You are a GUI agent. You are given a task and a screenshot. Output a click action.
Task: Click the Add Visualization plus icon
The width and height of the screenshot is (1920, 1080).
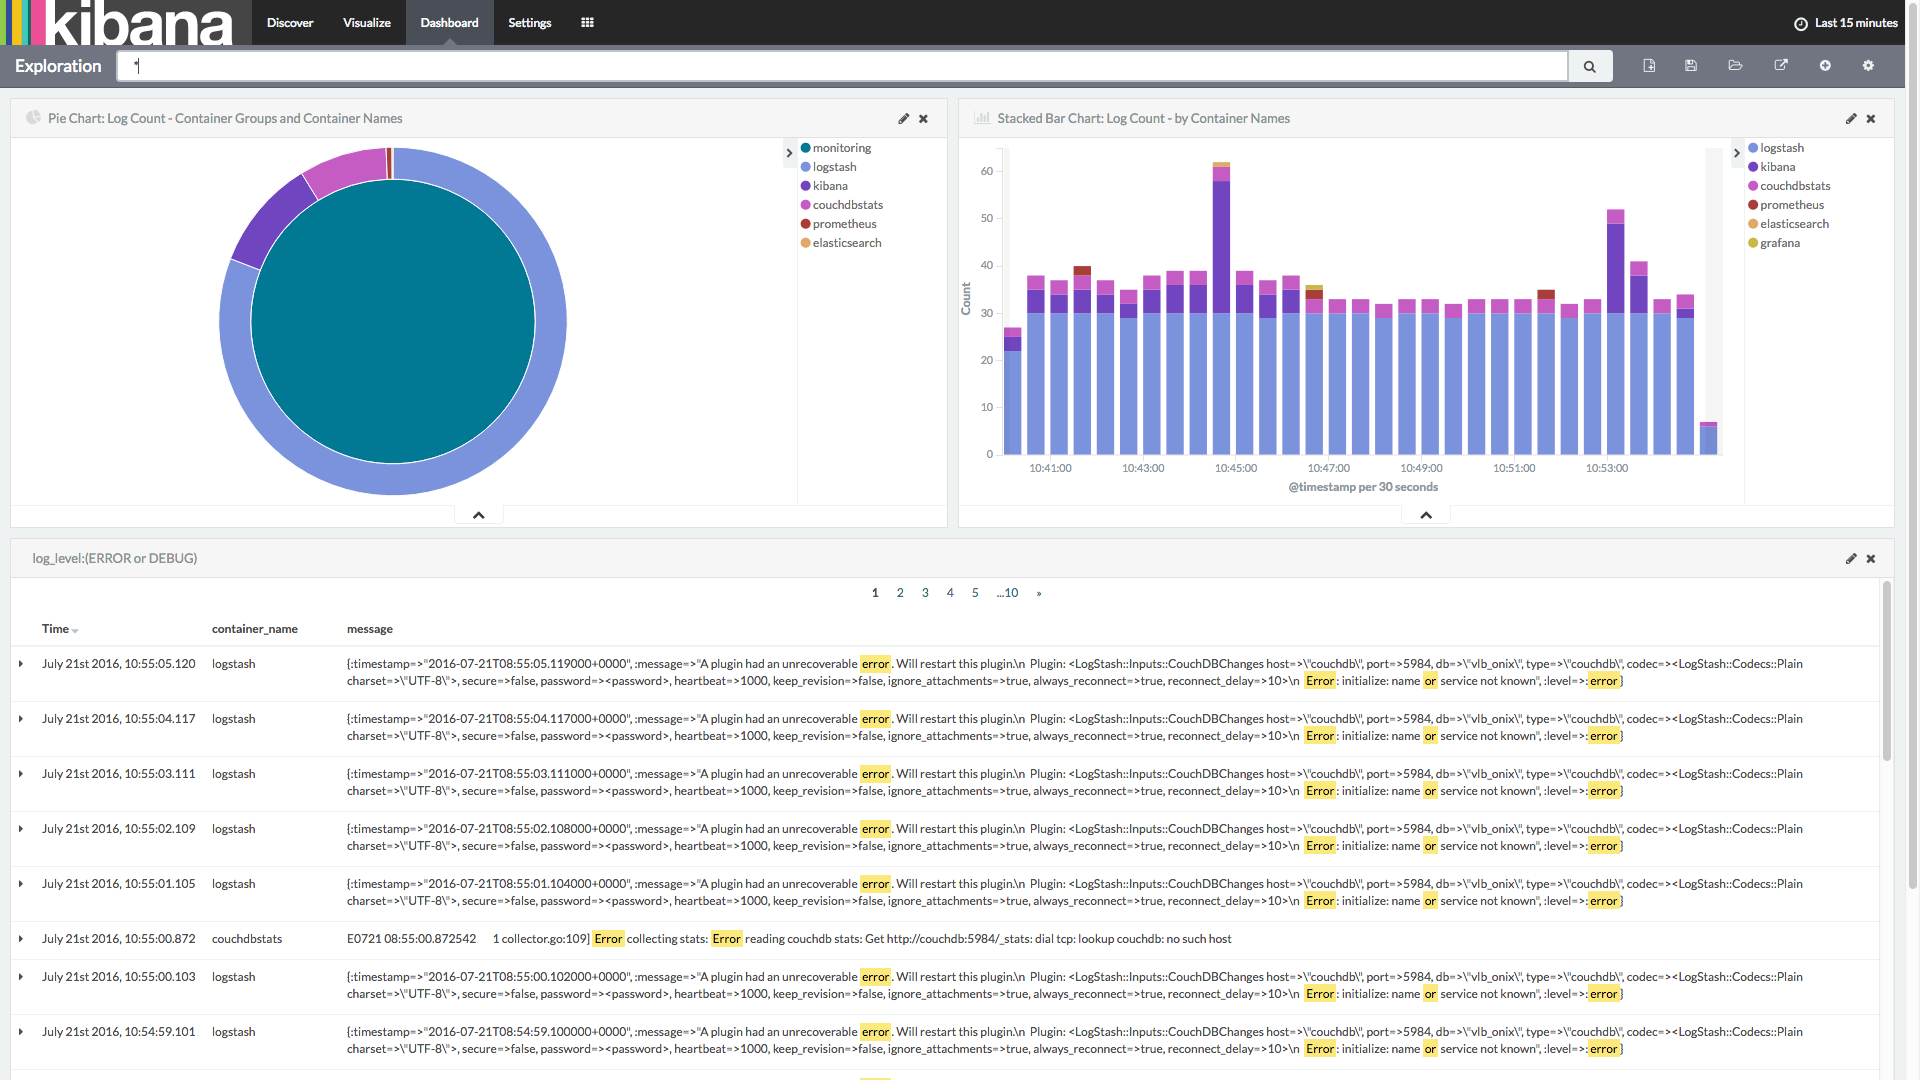(1825, 66)
